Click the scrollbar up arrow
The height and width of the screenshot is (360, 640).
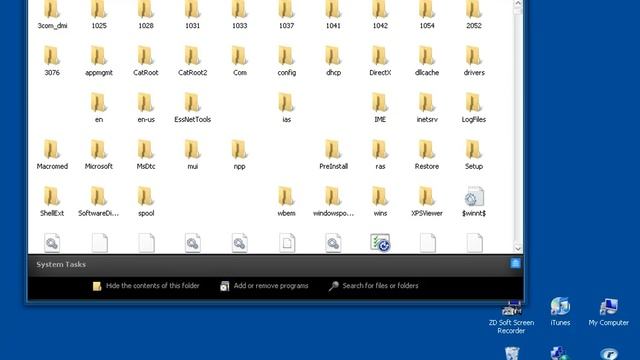click(518, 3)
